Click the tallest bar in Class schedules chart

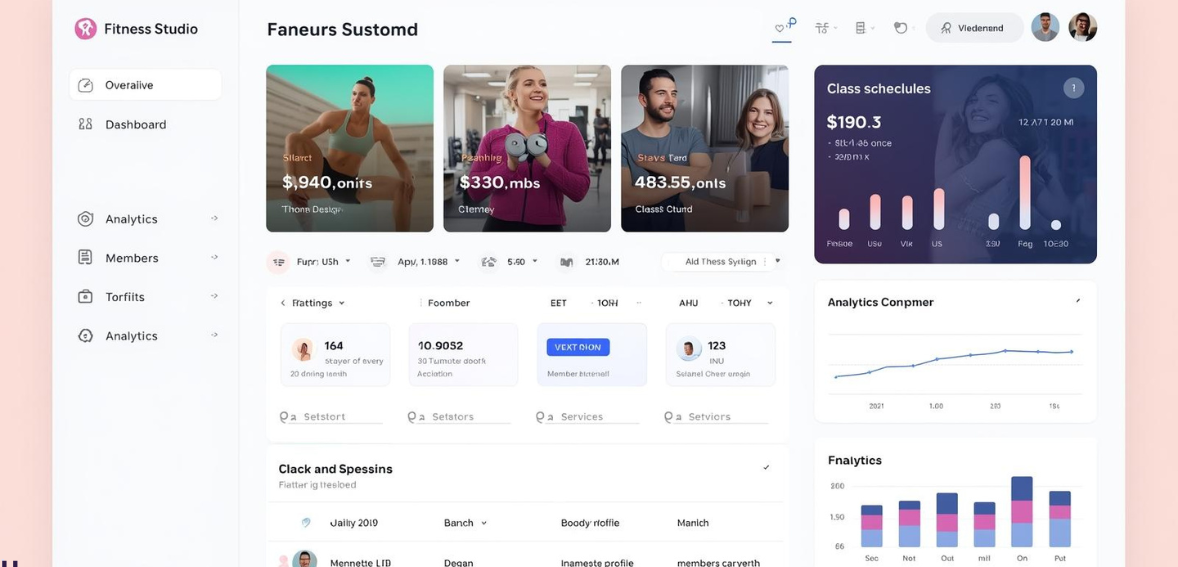tap(1025, 192)
